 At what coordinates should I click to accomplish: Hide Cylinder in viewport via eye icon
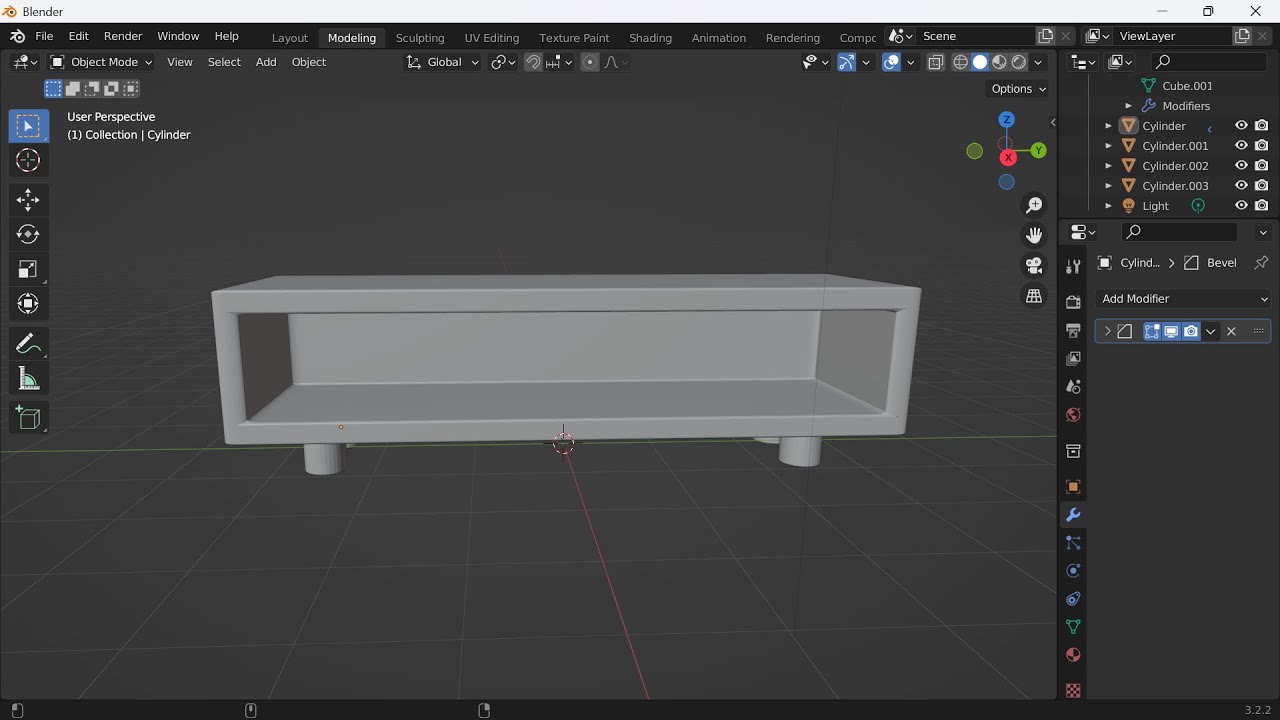(1241, 126)
